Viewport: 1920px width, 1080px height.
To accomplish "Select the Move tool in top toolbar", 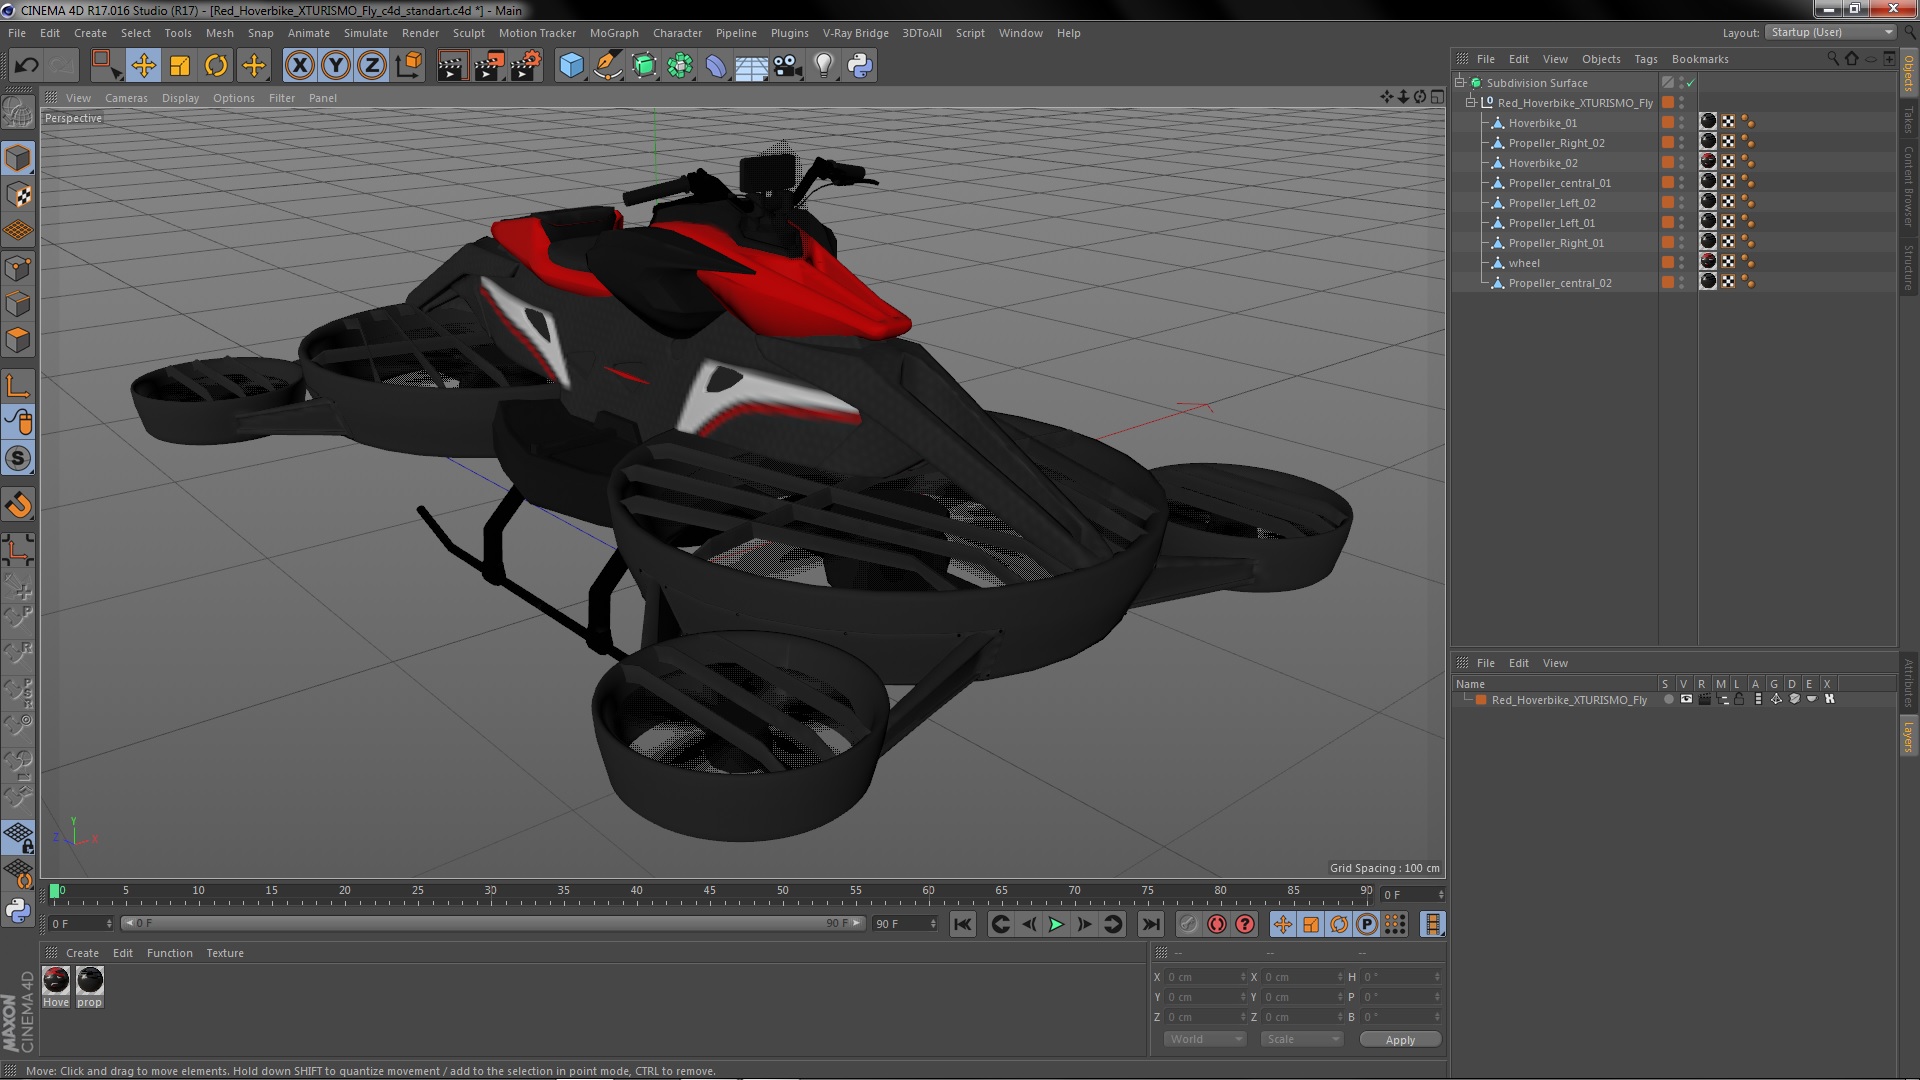I will [143, 66].
